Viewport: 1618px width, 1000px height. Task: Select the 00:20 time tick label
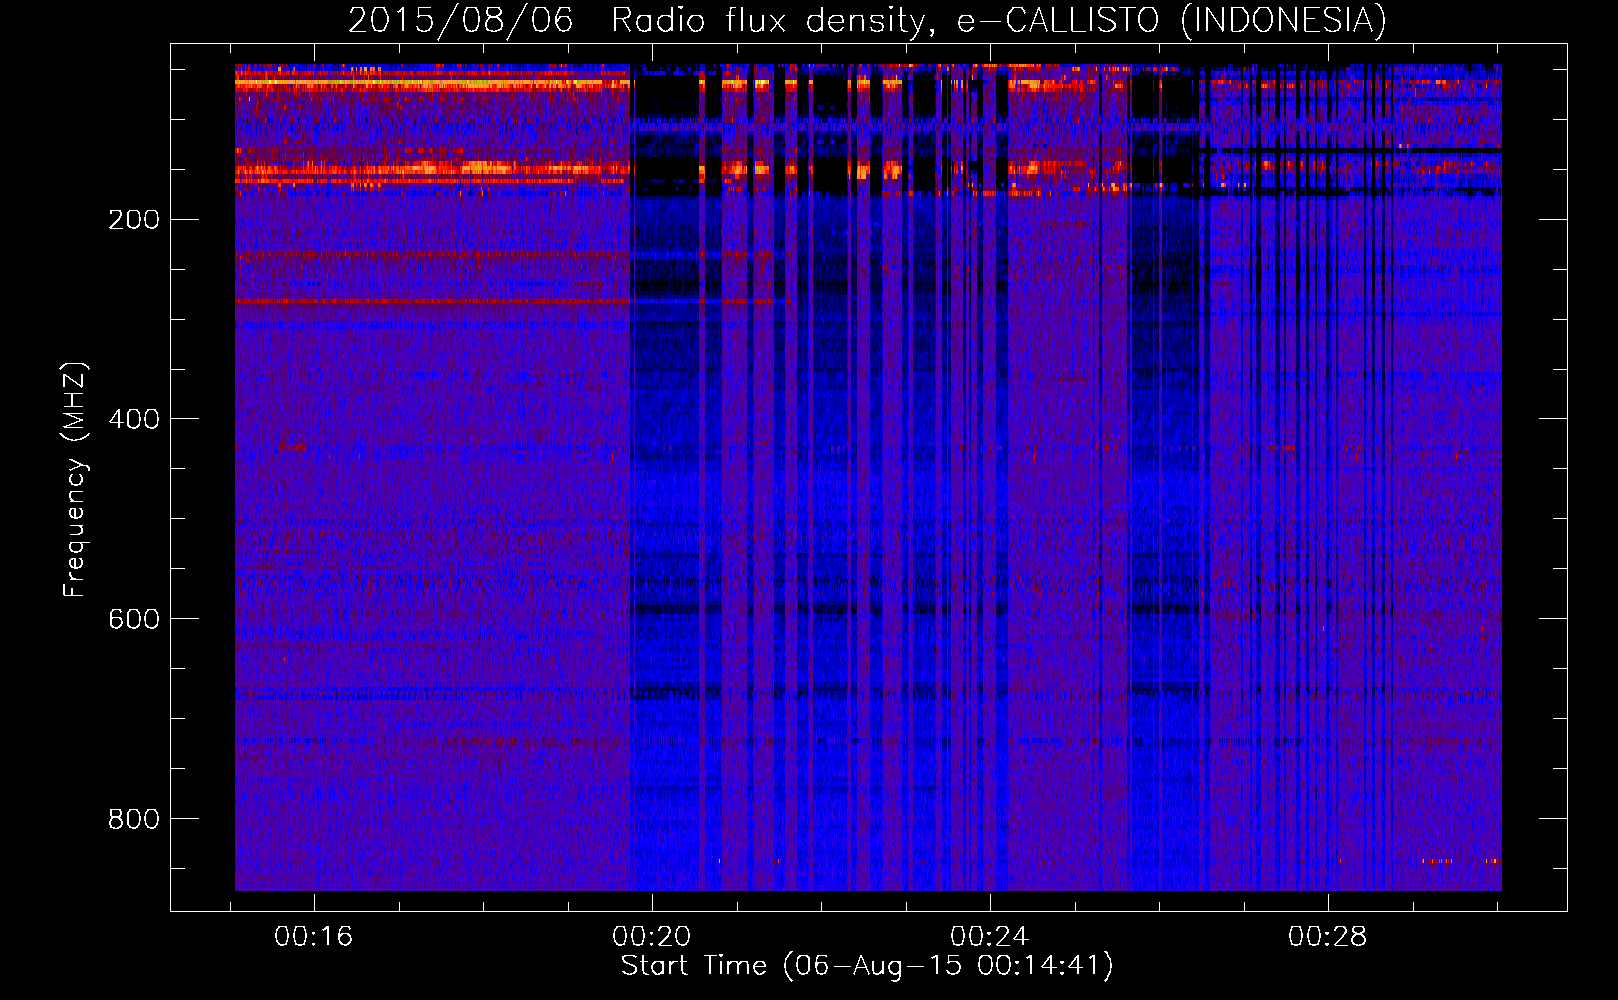[x=652, y=936]
